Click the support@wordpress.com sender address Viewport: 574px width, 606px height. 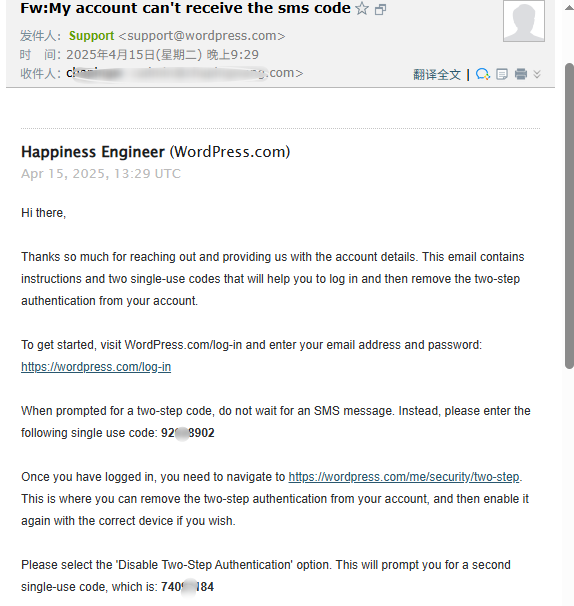(202, 36)
